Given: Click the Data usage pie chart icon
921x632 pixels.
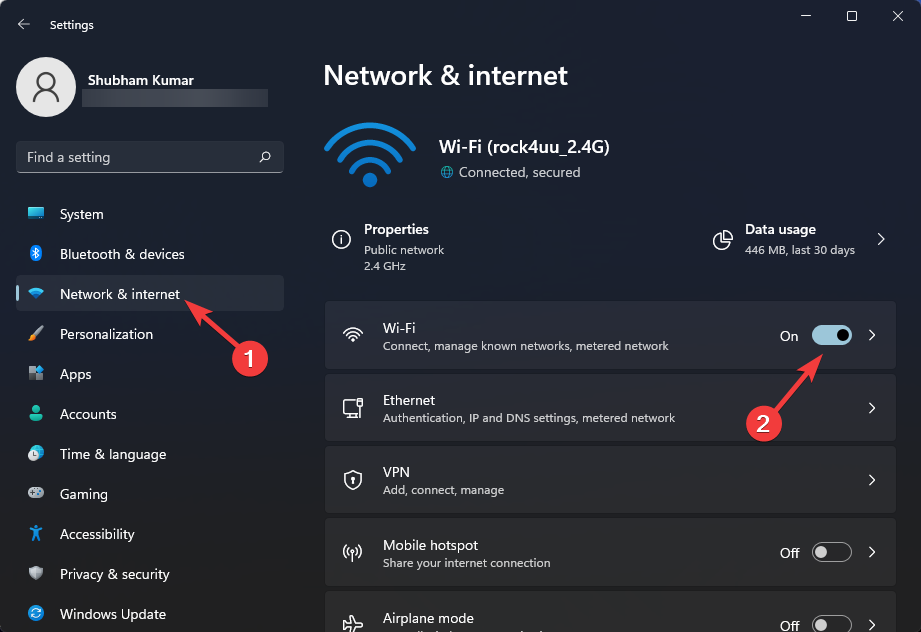Looking at the screenshot, I should (x=723, y=240).
